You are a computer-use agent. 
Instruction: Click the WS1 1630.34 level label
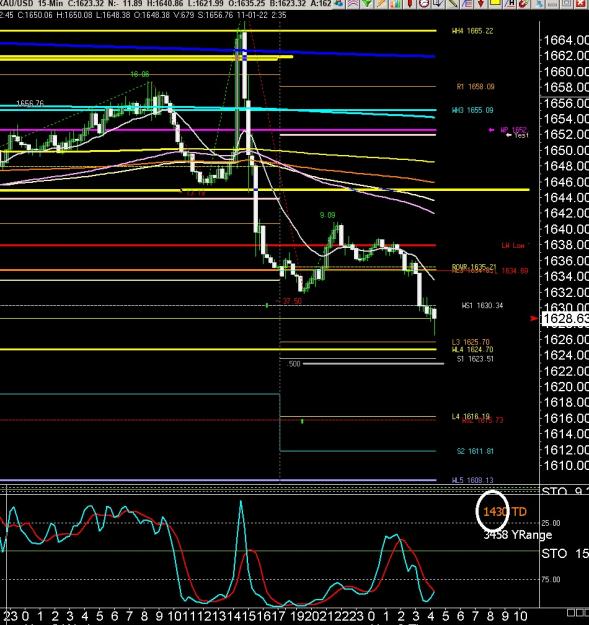pos(482,305)
